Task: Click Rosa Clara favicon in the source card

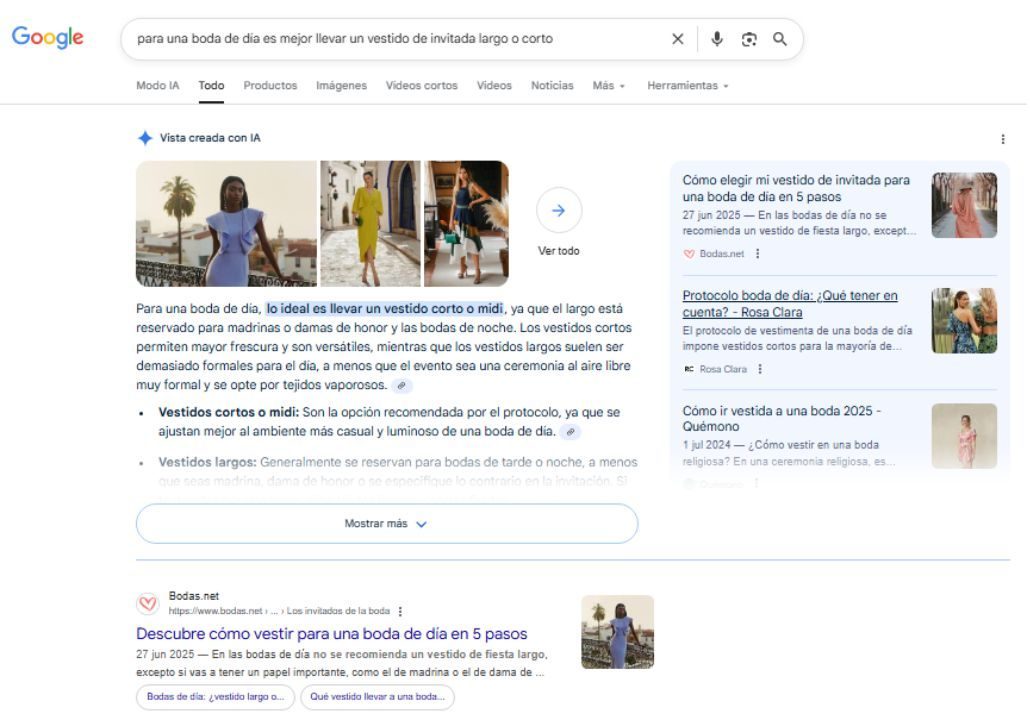Action: click(x=688, y=369)
